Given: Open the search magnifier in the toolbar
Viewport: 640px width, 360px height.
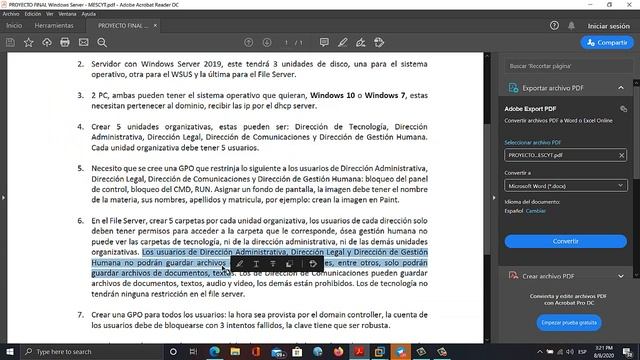Looking at the screenshot, I should click(x=102, y=42).
